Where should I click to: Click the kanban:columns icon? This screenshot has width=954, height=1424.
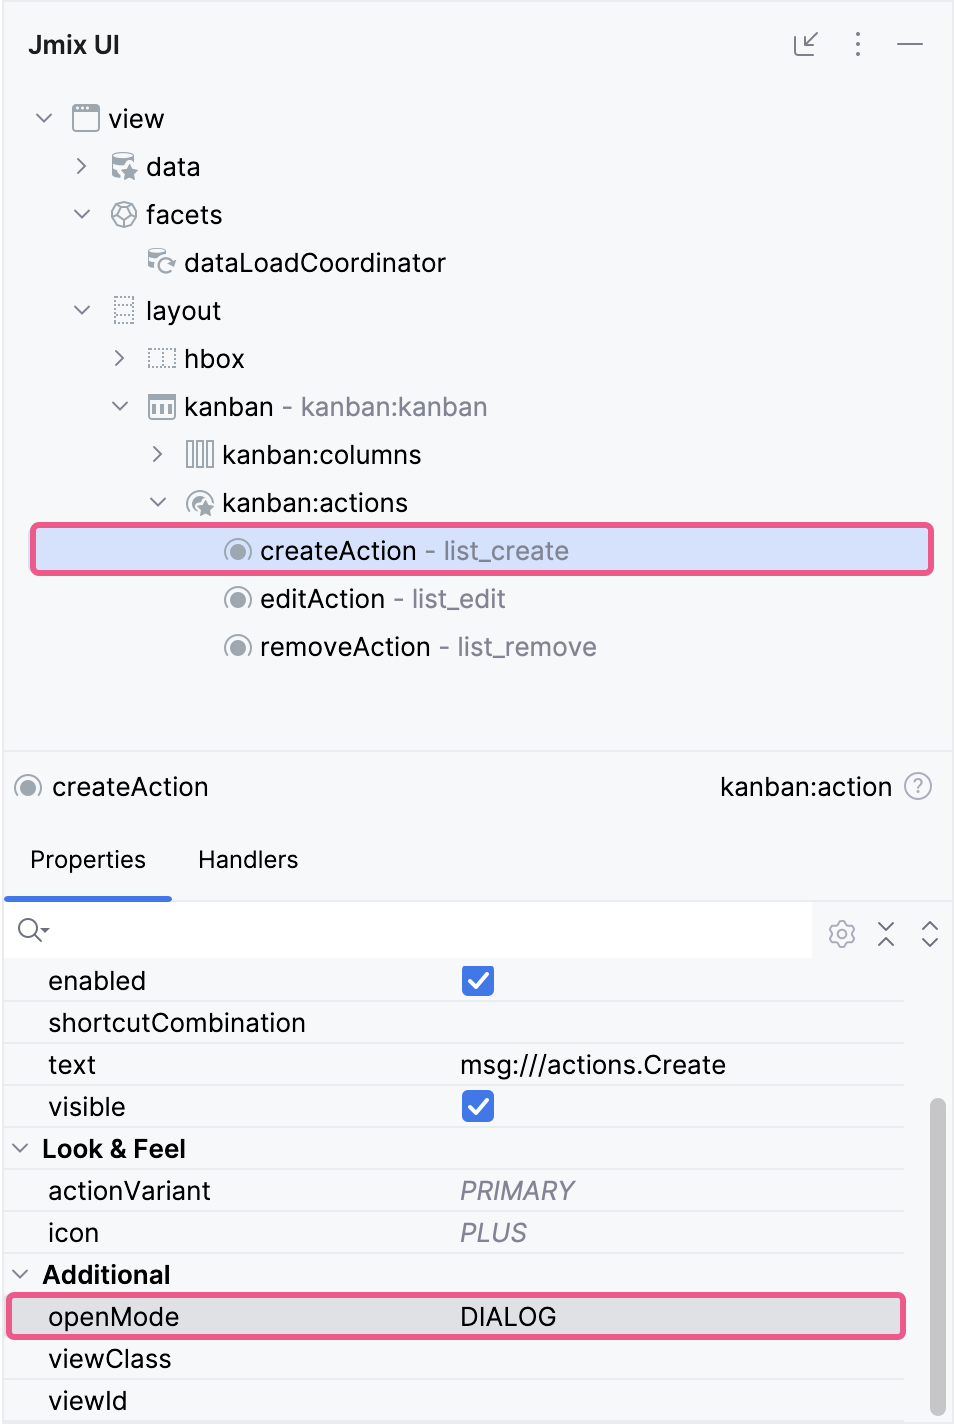click(199, 454)
